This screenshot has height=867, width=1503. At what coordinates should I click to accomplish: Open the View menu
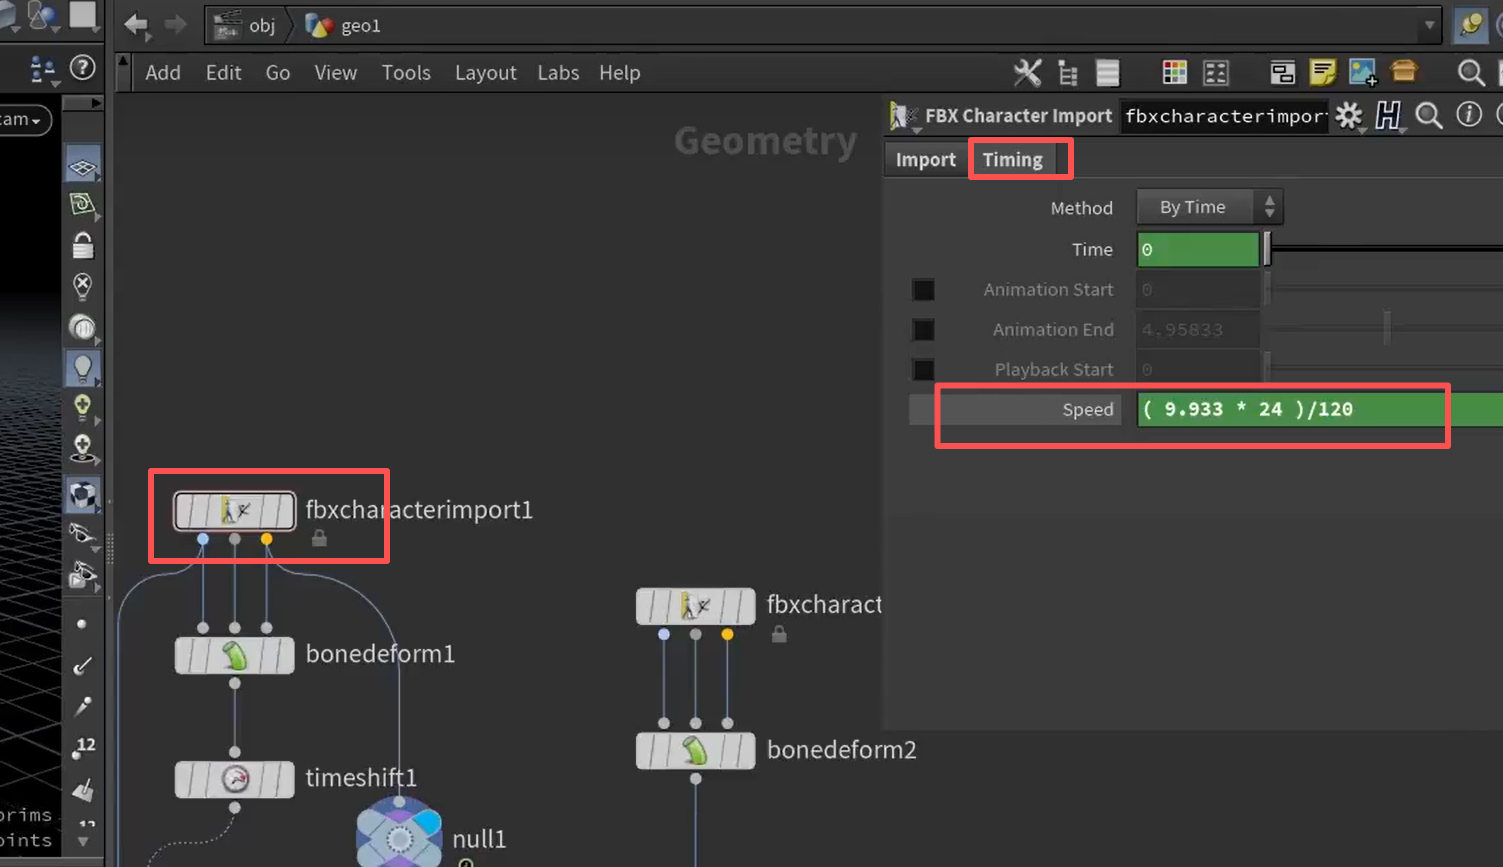(x=336, y=73)
